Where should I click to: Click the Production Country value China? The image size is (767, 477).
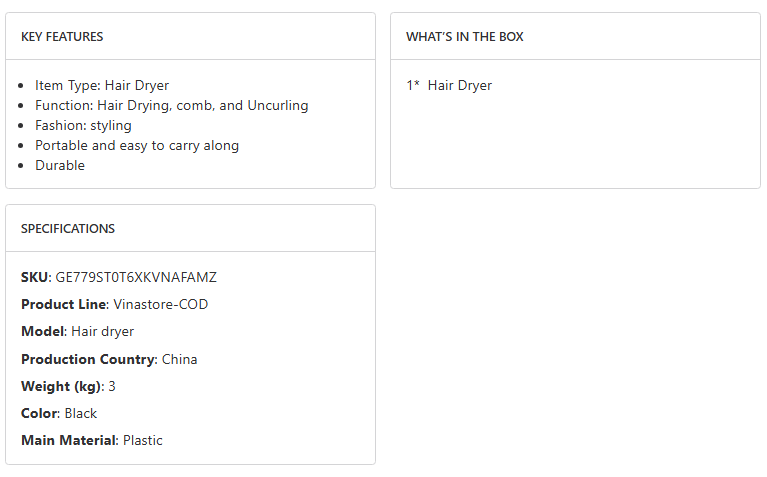click(179, 359)
